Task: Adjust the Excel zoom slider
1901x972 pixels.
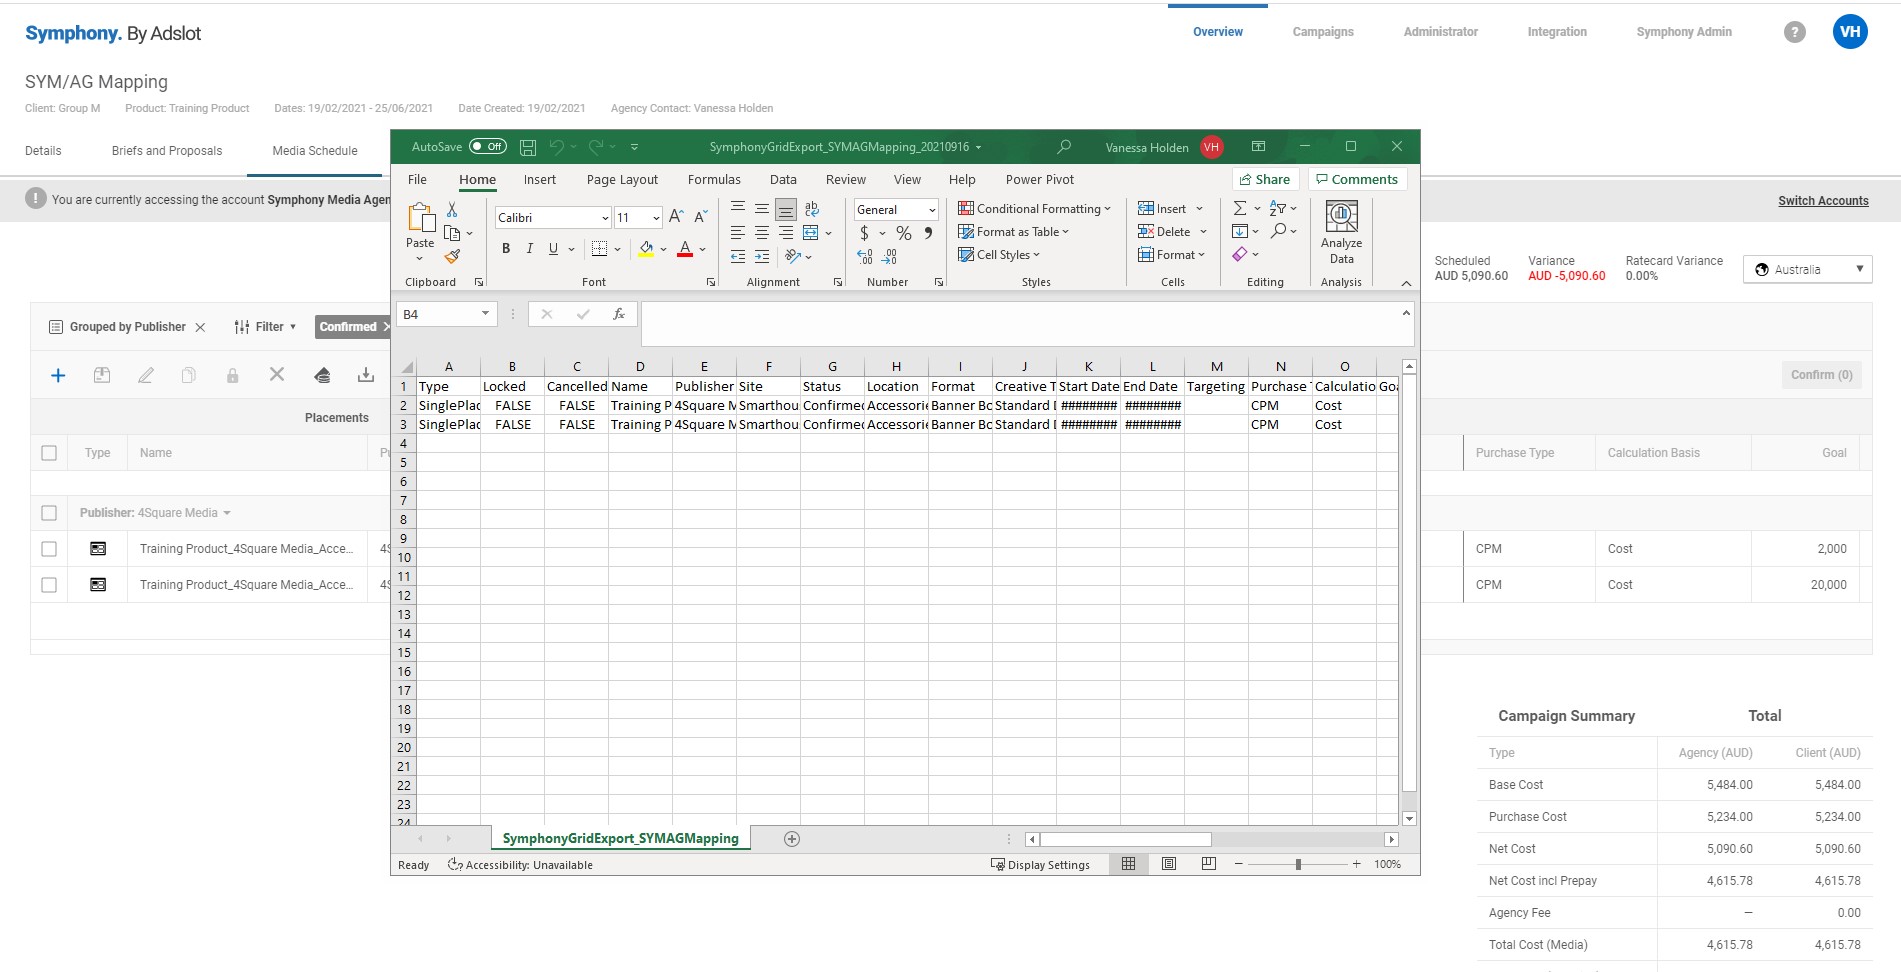Action: [1298, 864]
